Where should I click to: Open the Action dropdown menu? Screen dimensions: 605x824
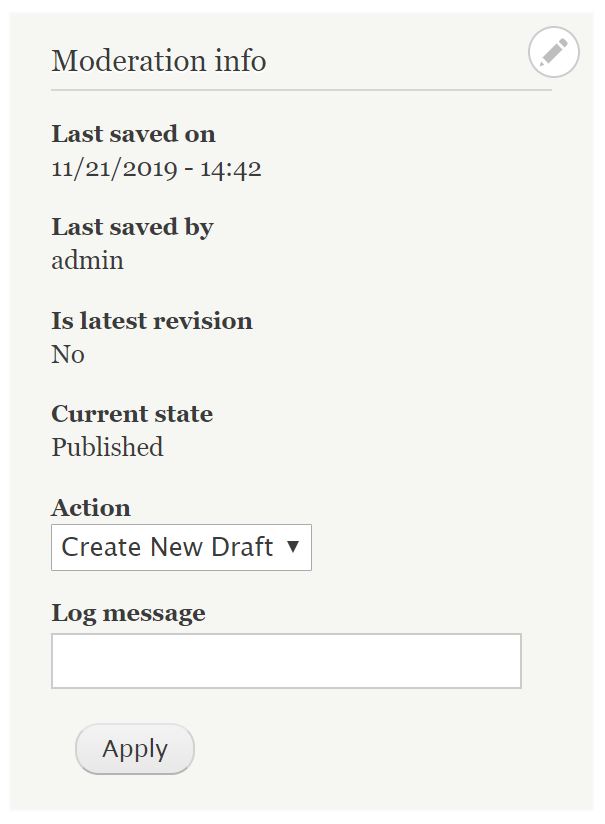181,548
